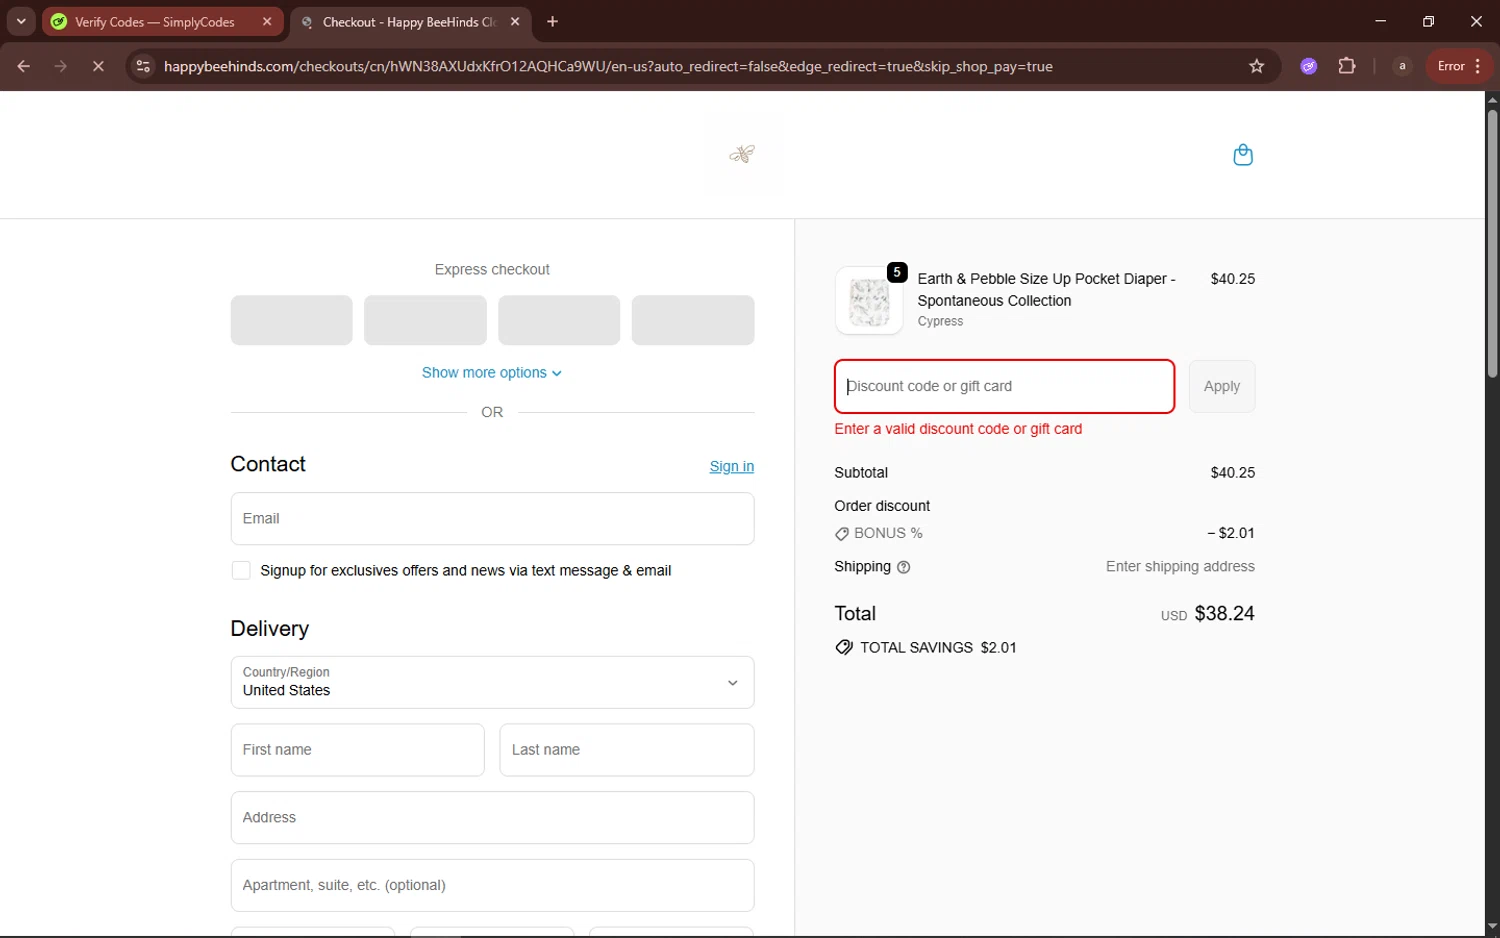Open the Chrome three-dot menu
This screenshot has height=938, width=1500.
click(x=1478, y=66)
